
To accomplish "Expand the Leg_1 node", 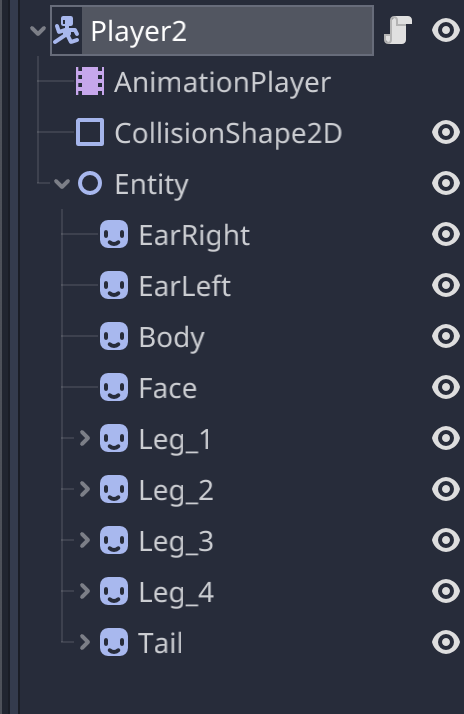I will point(85,438).
